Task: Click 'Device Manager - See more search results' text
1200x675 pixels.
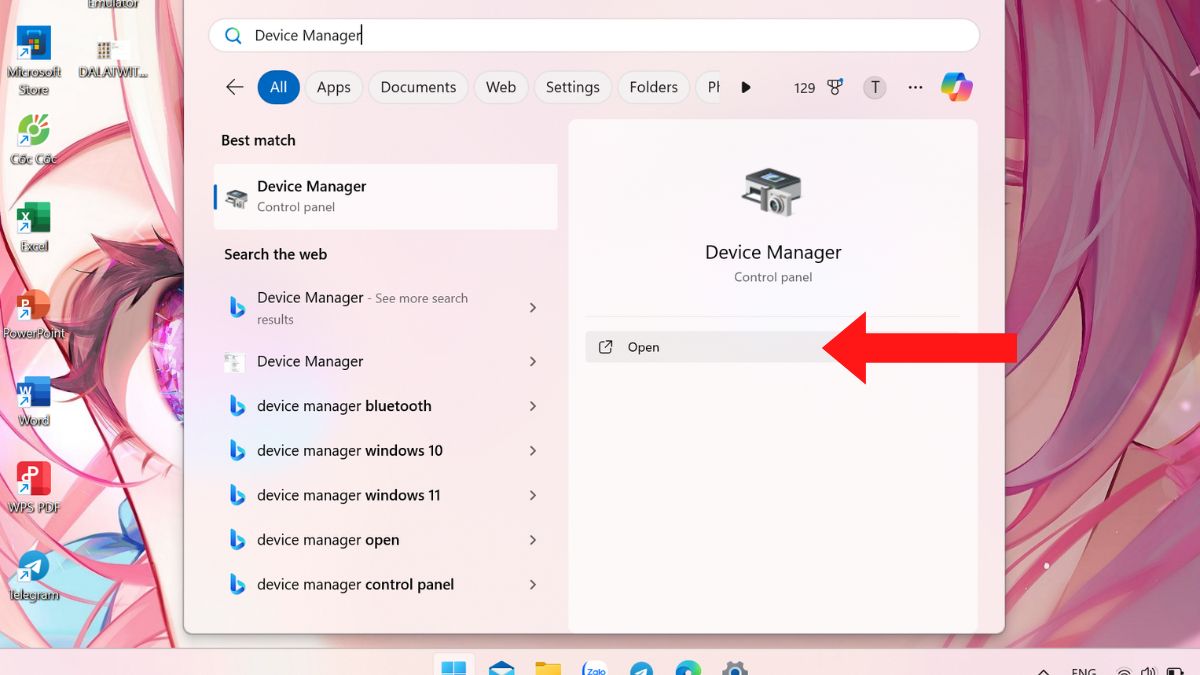Action: [x=362, y=308]
